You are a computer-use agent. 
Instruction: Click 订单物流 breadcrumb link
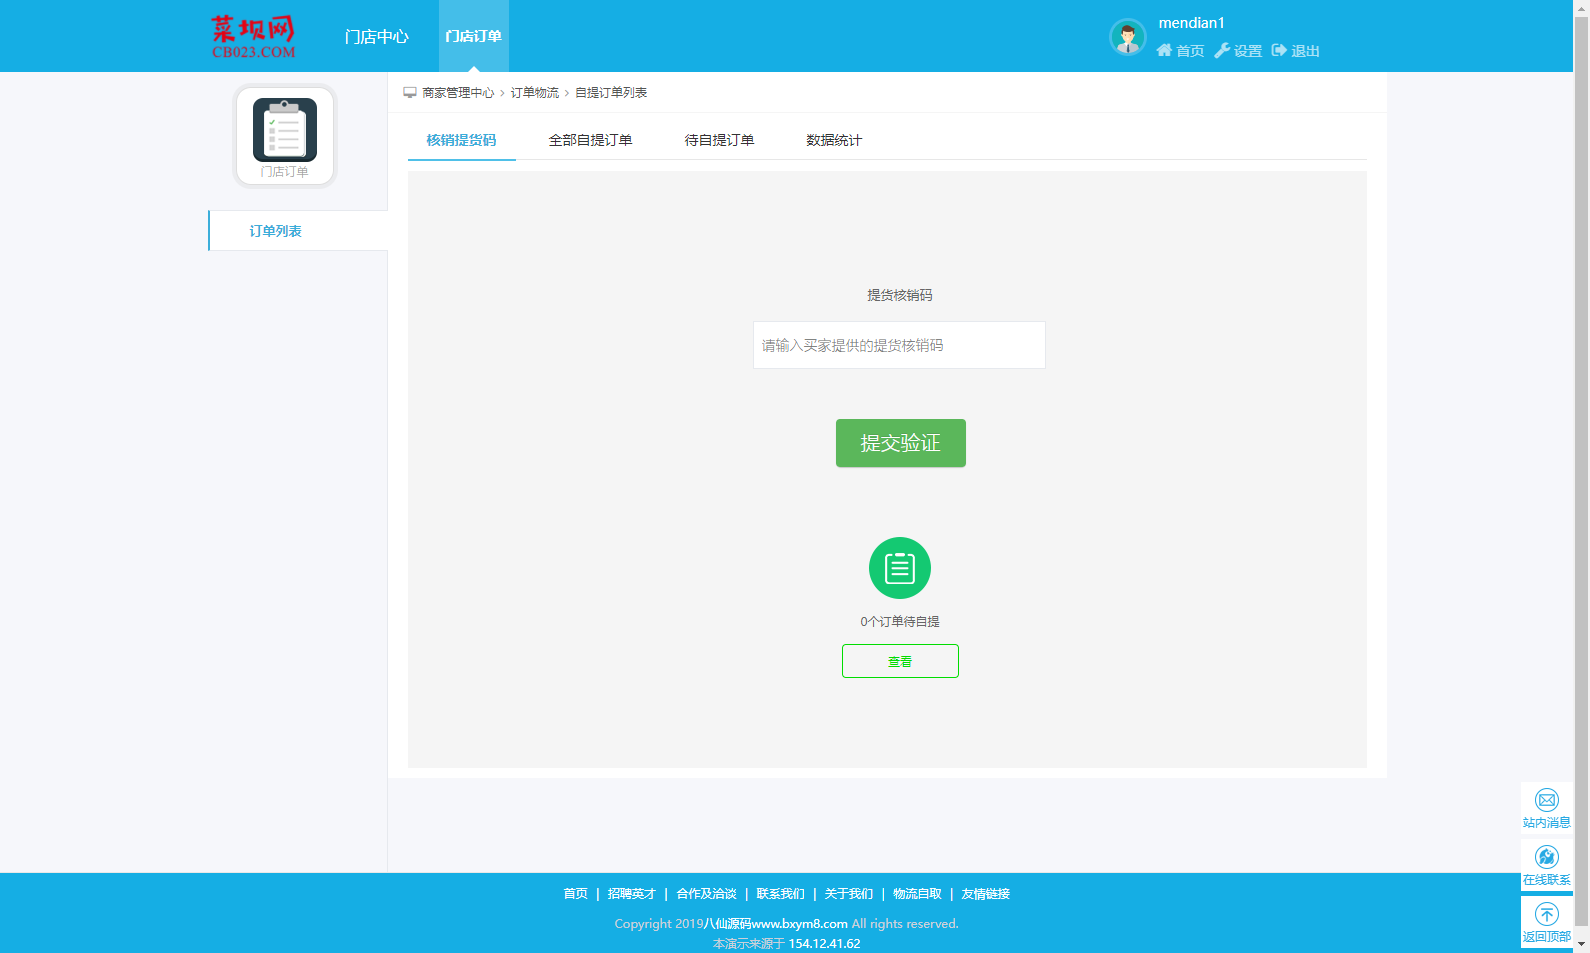point(535,93)
